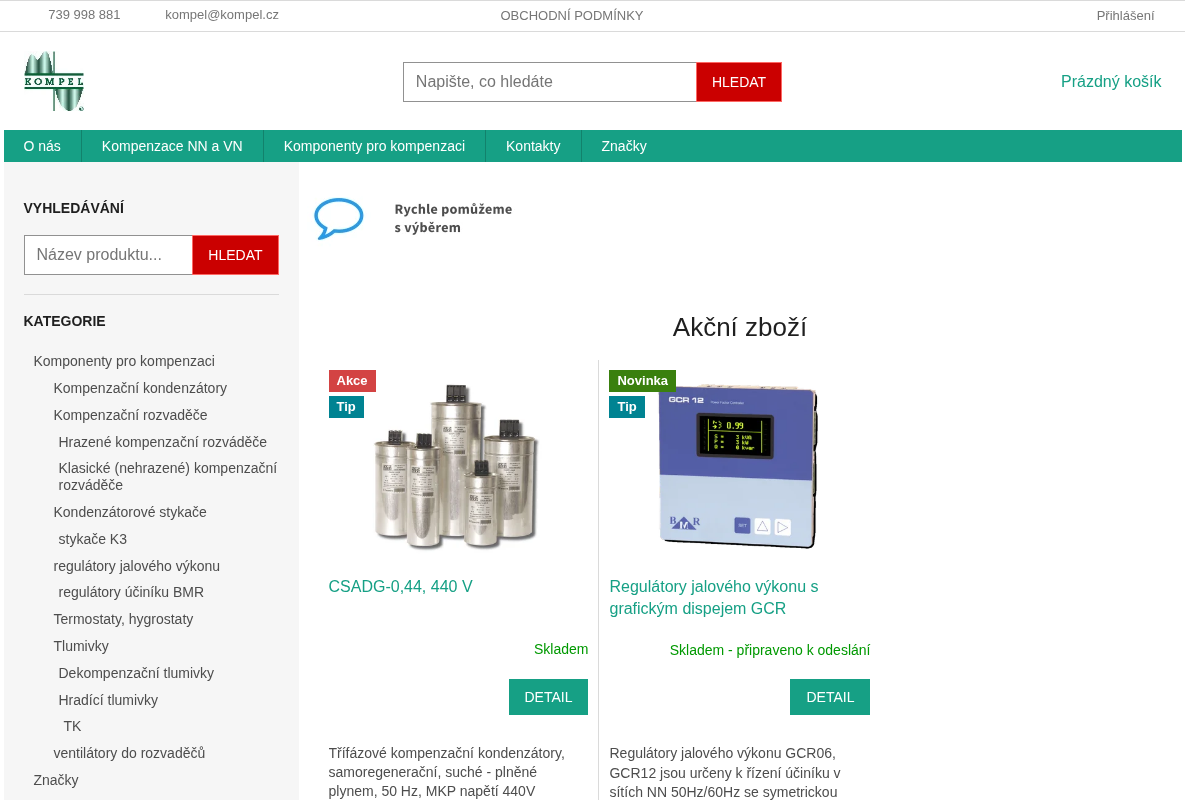Open the 'stykače K3' category
This screenshot has width=1200, height=800.
click(x=93, y=539)
